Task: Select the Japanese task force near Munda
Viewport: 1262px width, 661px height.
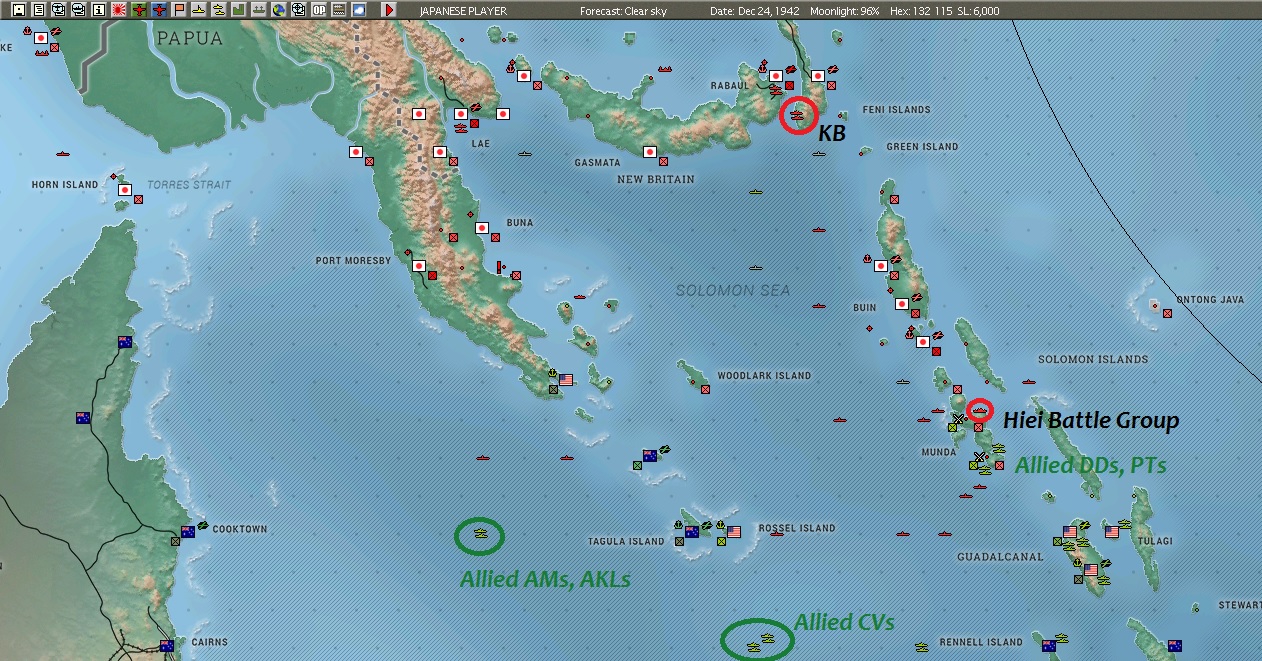Action: [x=980, y=409]
